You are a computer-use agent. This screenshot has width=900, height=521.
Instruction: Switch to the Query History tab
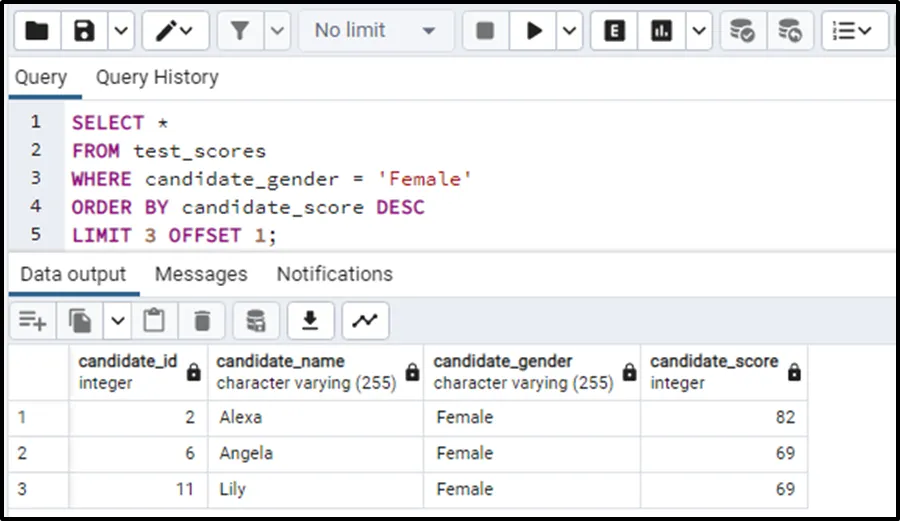pos(157,77)
